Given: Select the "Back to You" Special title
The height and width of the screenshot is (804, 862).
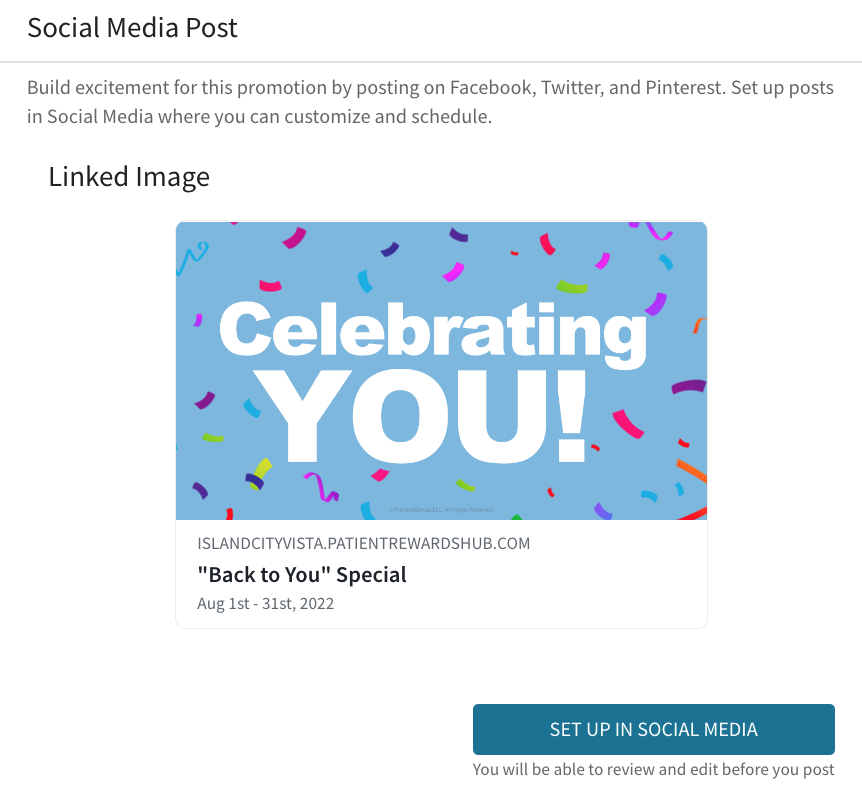Looking at the screenshot, I should 302,575.
